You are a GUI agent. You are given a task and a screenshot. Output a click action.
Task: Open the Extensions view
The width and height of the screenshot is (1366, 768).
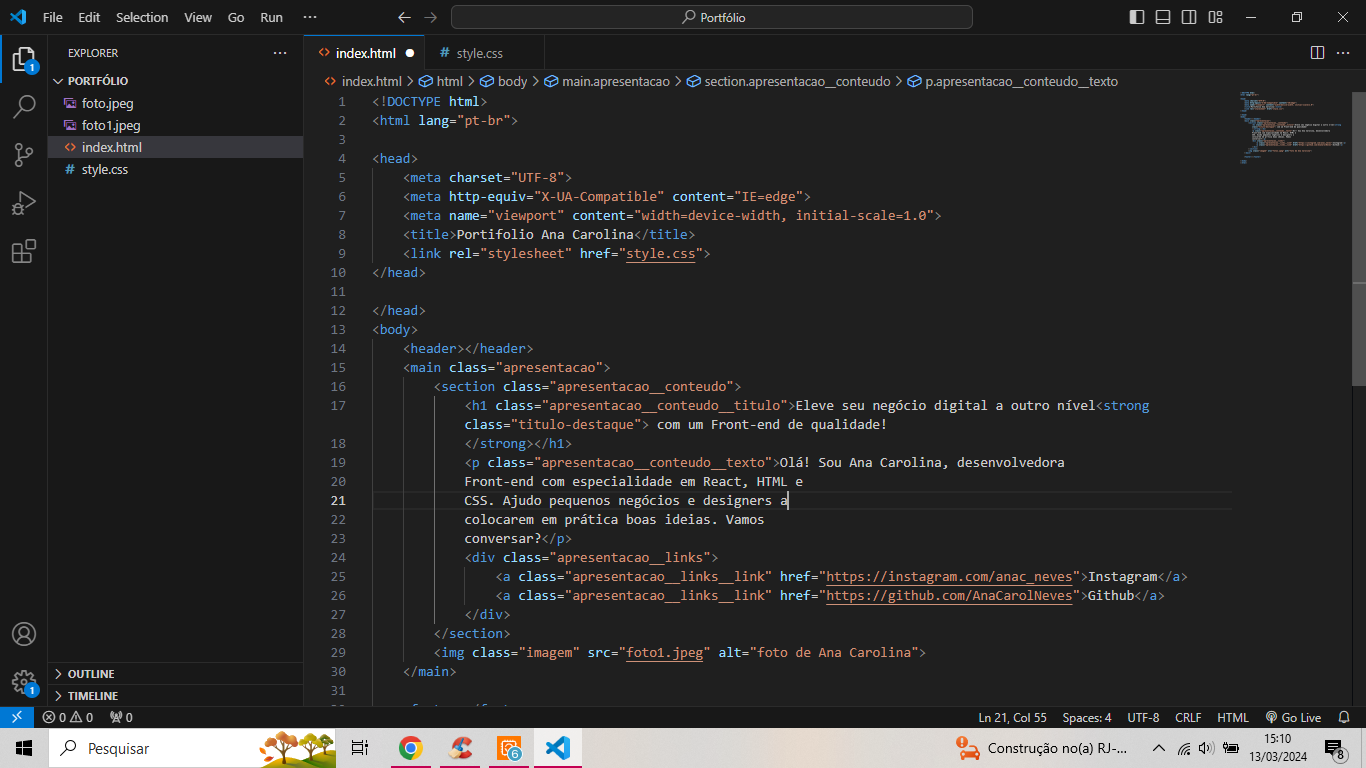[x=24, y=251]
